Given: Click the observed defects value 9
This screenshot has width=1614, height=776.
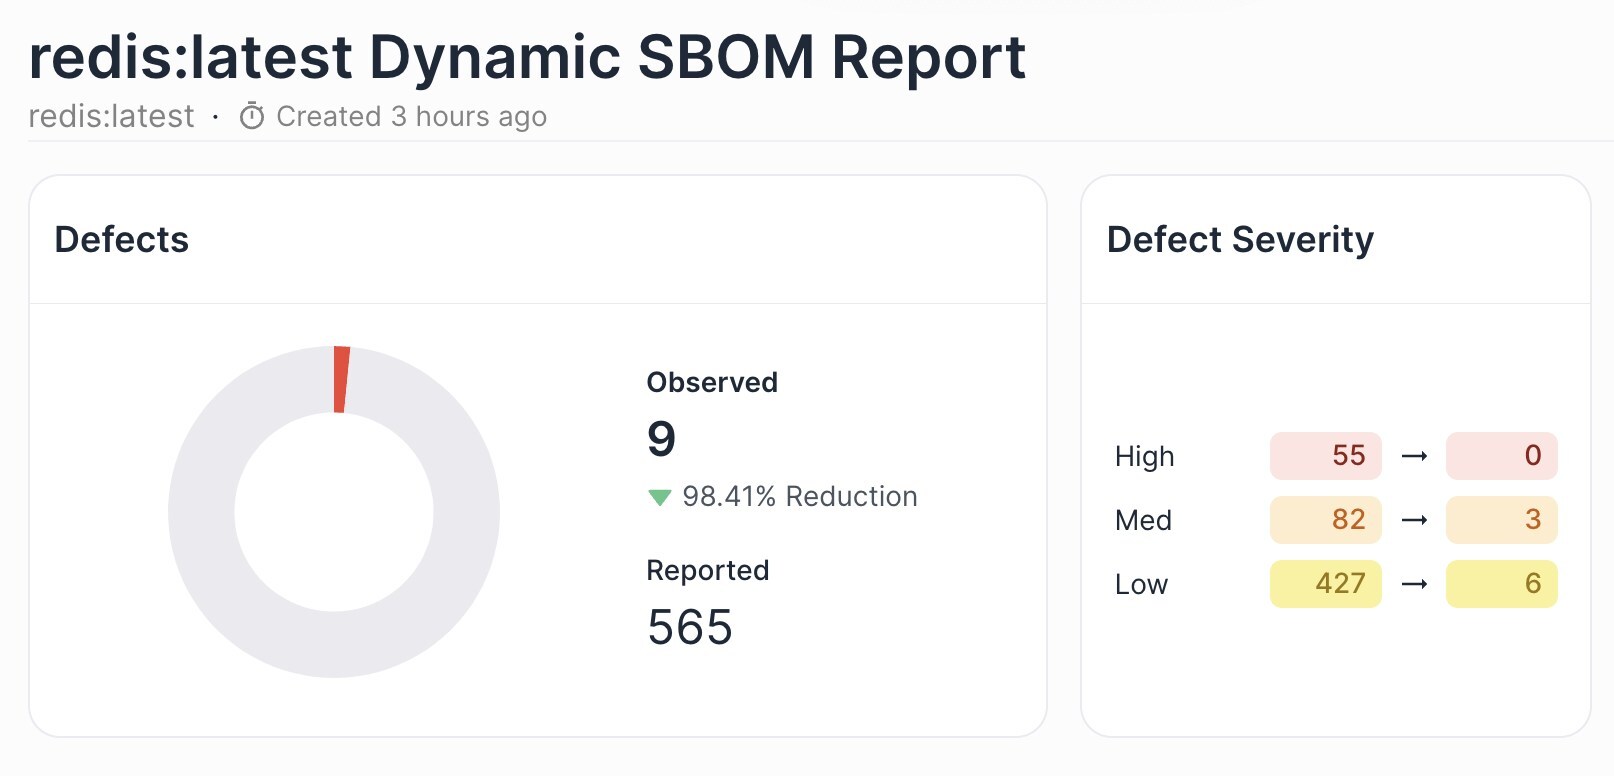Looking at the screenshot, I should click(661, 439).
